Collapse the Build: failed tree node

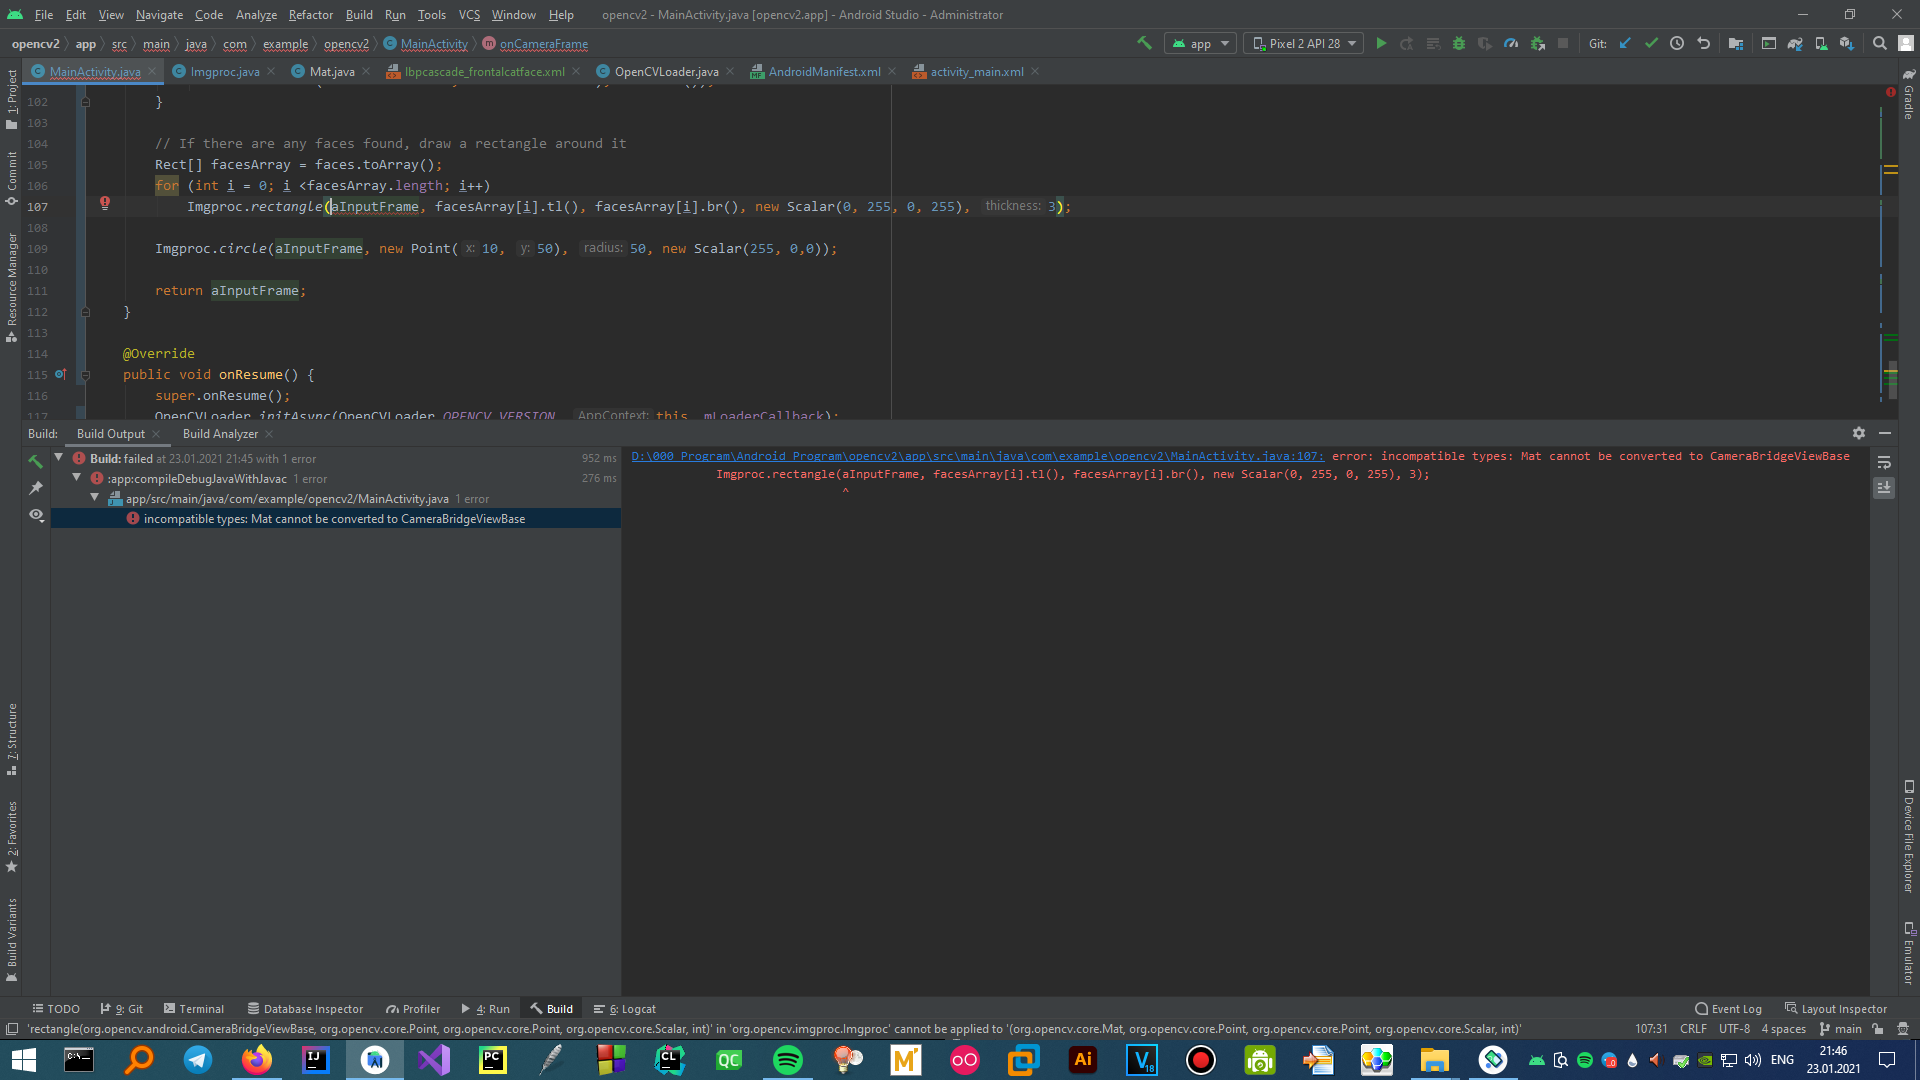coord(58,458)
